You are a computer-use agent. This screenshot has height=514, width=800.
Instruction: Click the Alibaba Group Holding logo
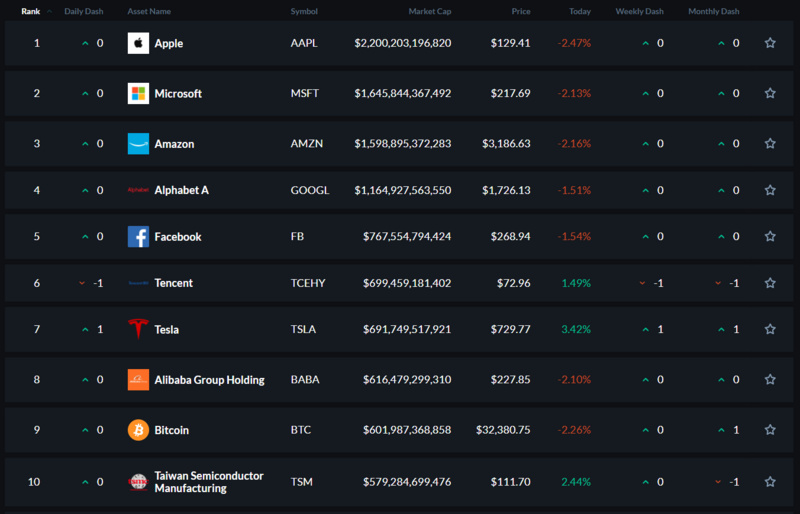pos(138,380)
